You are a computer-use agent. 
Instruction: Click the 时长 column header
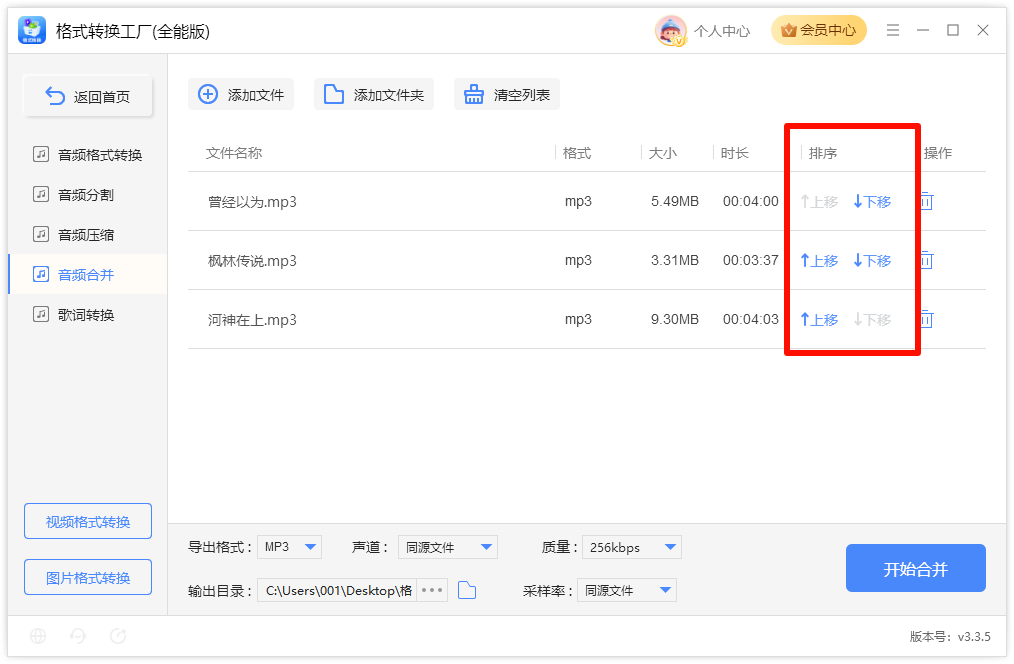point(735,153)
